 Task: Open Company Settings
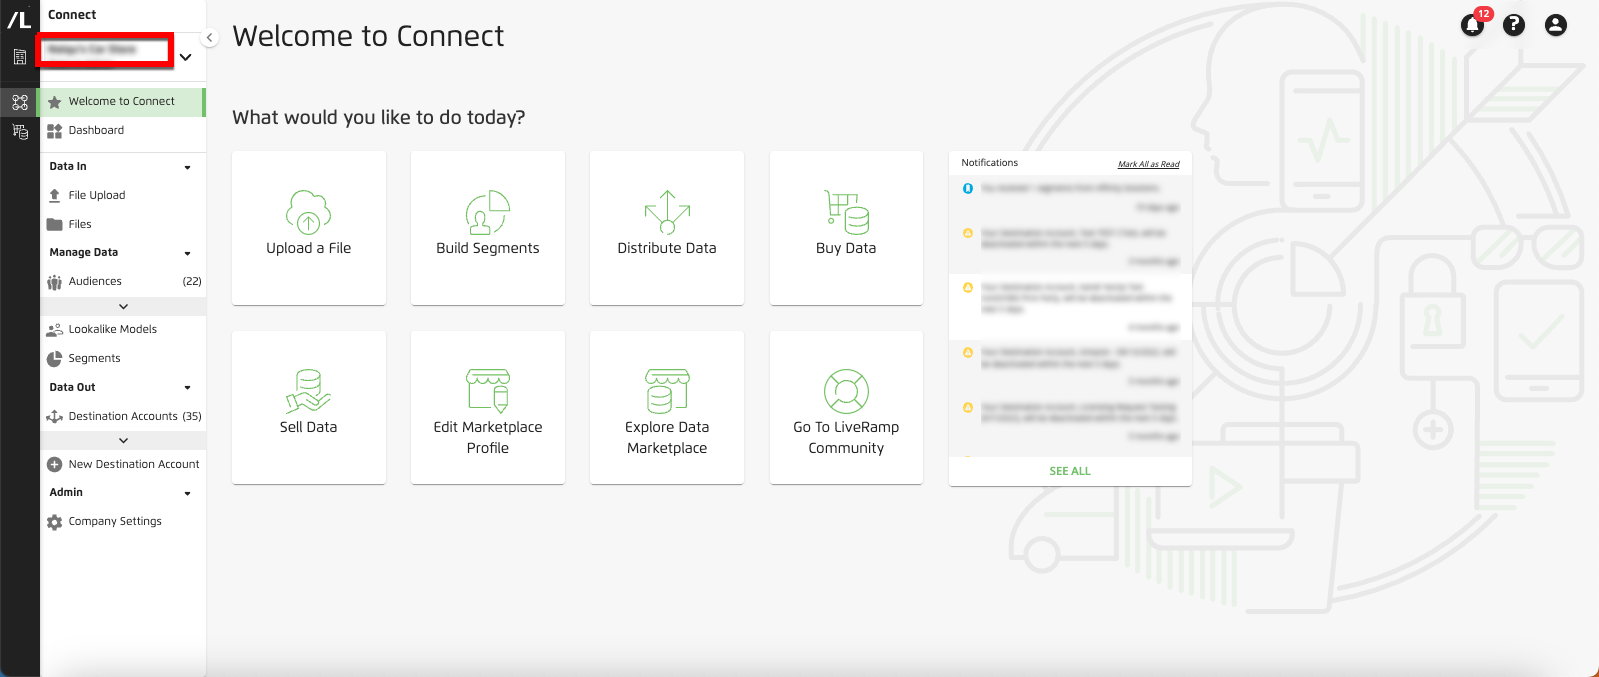[x=115, y=522]
